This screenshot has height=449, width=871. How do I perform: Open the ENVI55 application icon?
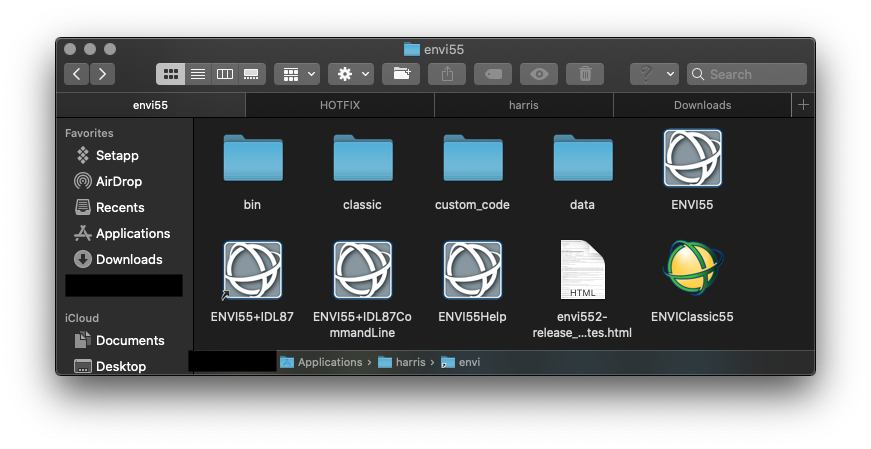[x=692, y=159]
